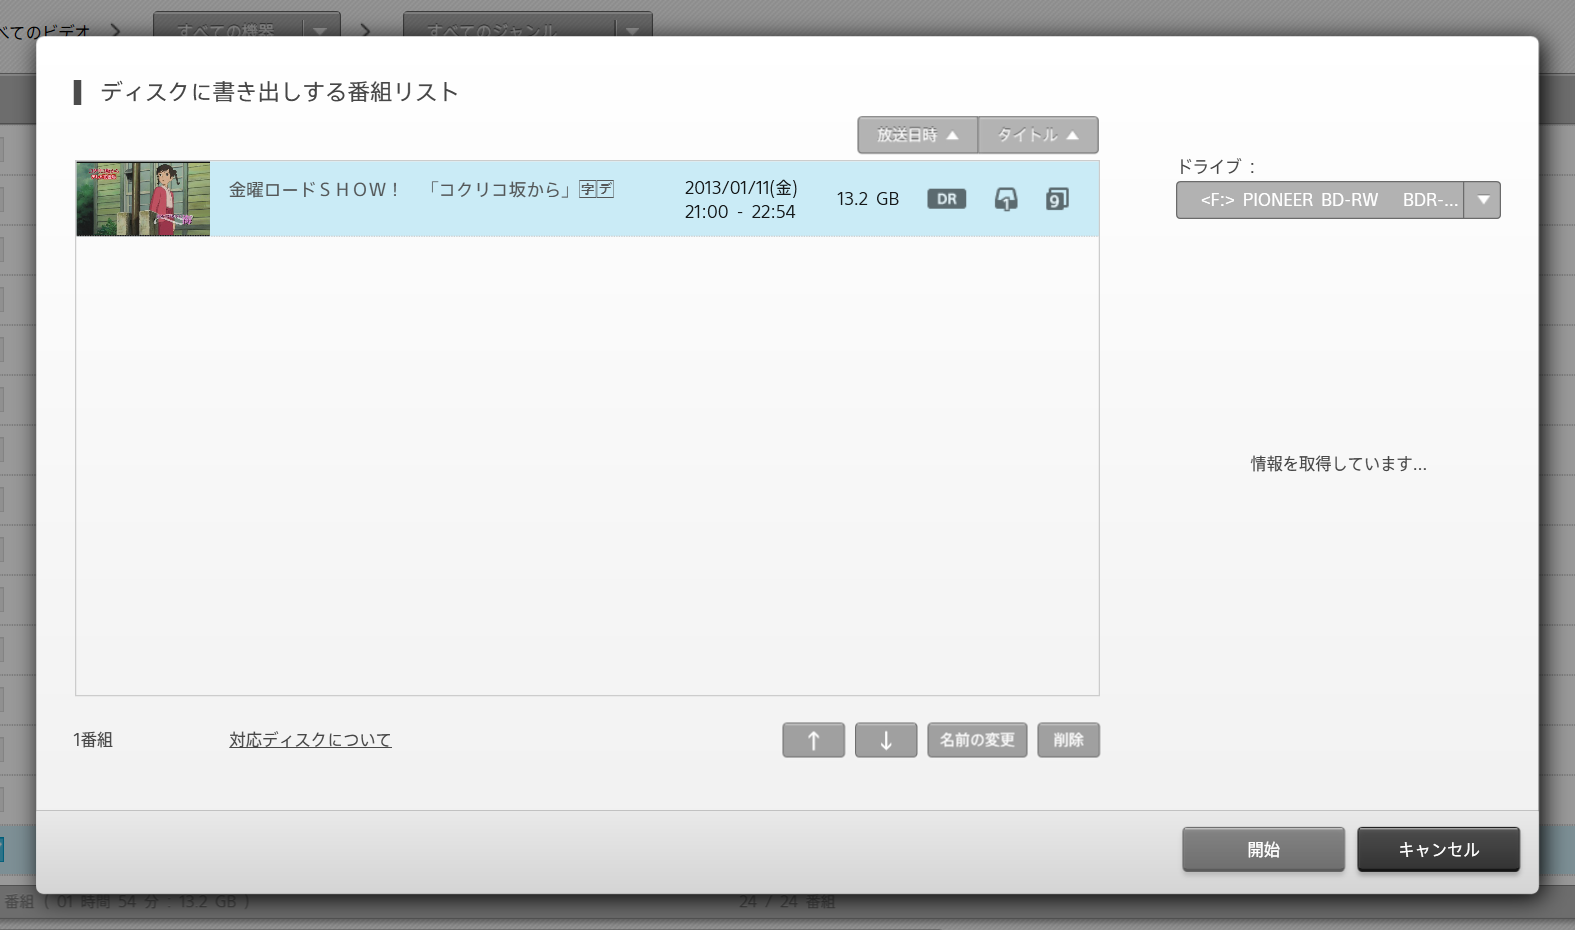Click the 字 subtitle icon in the title
This screenshot has height=930, width=1575.
pos(588,189)
